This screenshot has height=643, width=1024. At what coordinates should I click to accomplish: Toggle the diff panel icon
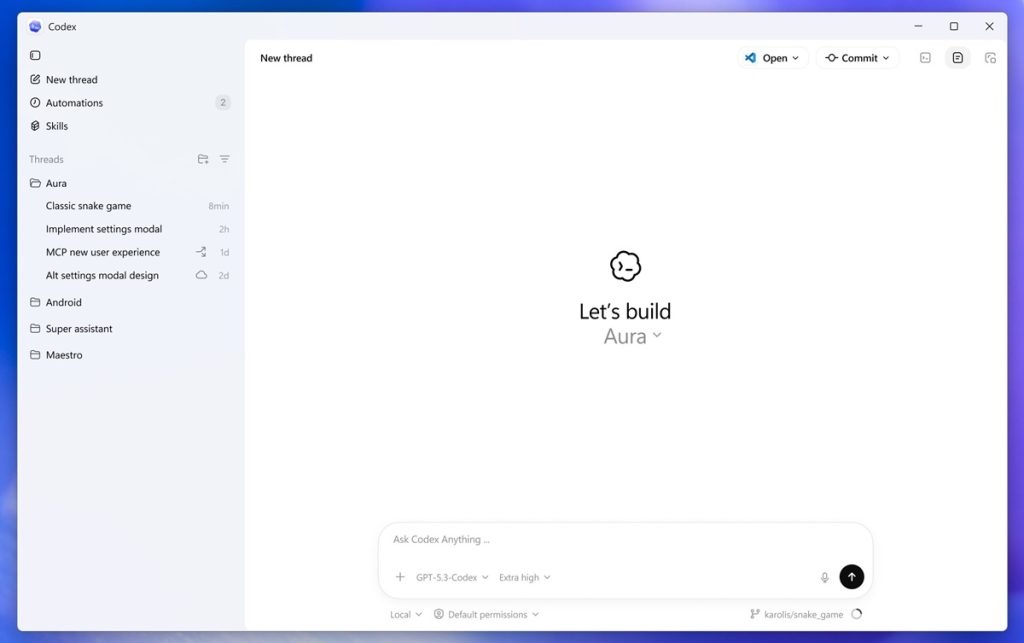tap(957, 58)
